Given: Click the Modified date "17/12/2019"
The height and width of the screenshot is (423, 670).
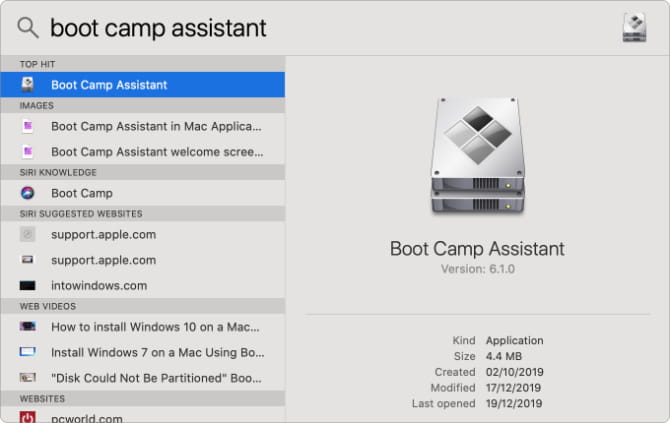Looking at the screenshot, I should [x=513, y=388].
